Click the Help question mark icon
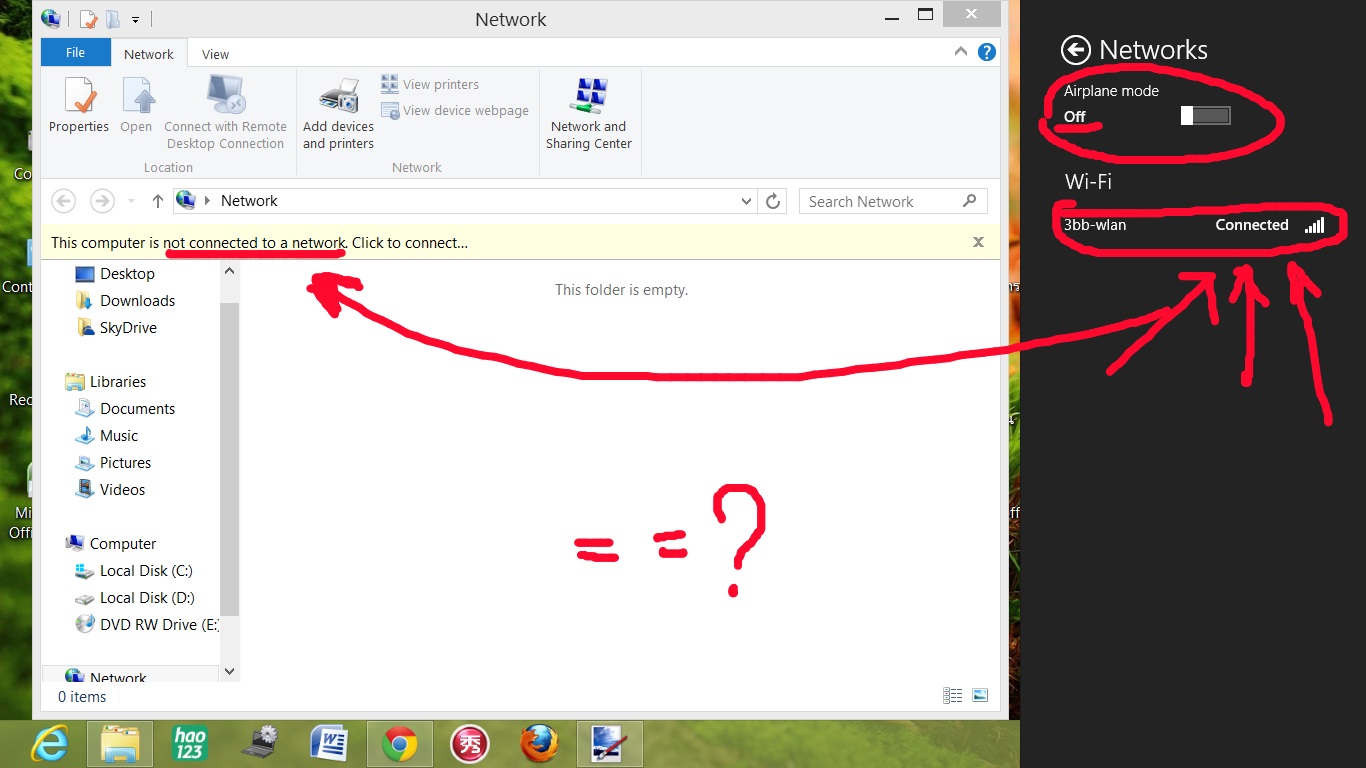The width and height of the screenshot is (1366, 768). tap(986, 53)
